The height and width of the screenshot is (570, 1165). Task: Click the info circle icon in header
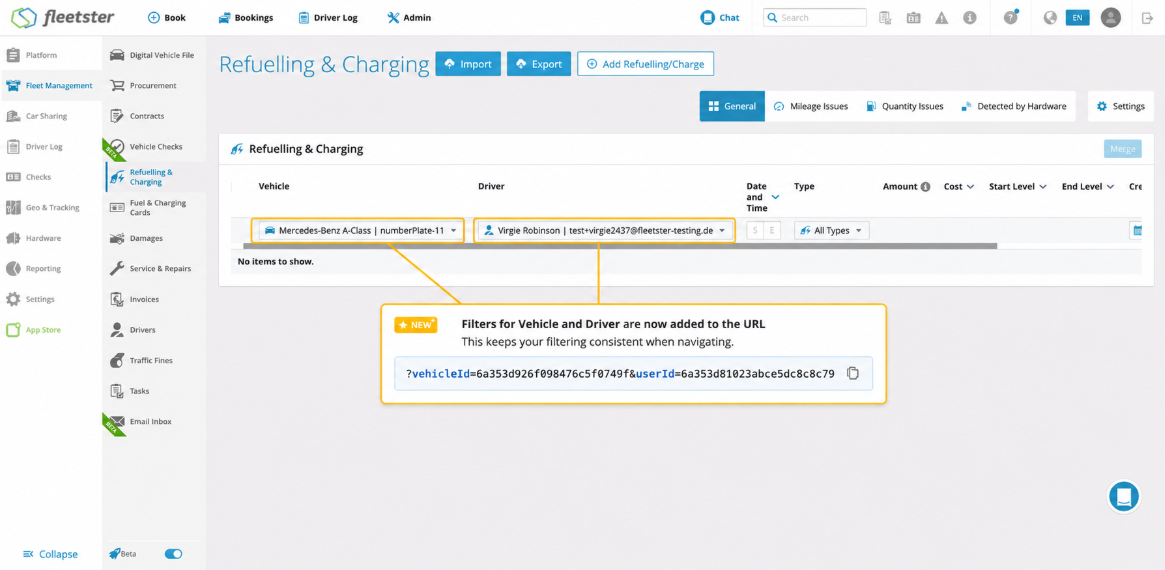[970, 18]
